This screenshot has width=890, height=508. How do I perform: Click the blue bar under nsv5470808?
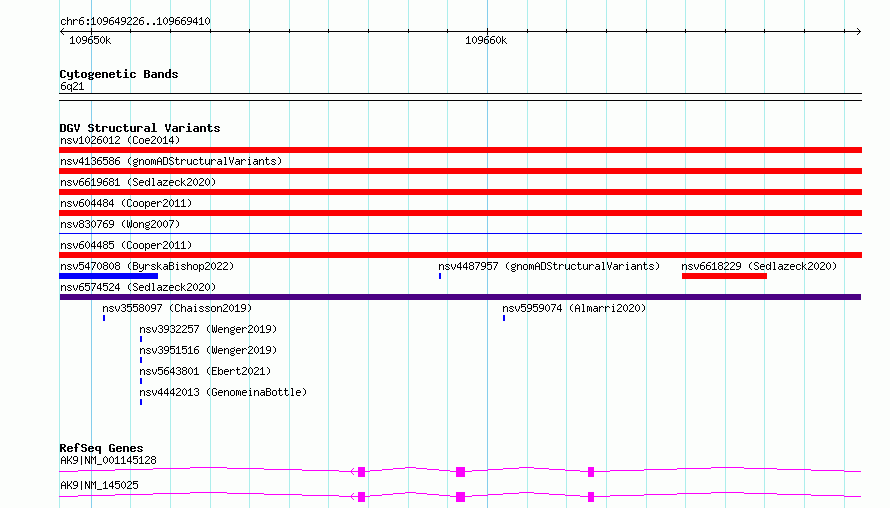[x=108, y=276]
